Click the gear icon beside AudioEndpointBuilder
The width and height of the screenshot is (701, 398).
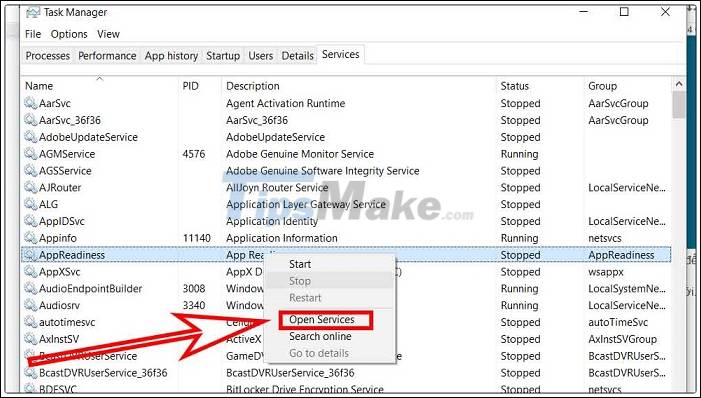(30, 288)
